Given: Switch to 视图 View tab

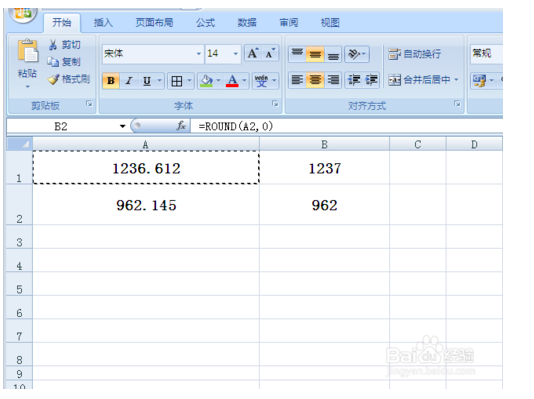Looking at the screenshot, I should tap(330, 23).
